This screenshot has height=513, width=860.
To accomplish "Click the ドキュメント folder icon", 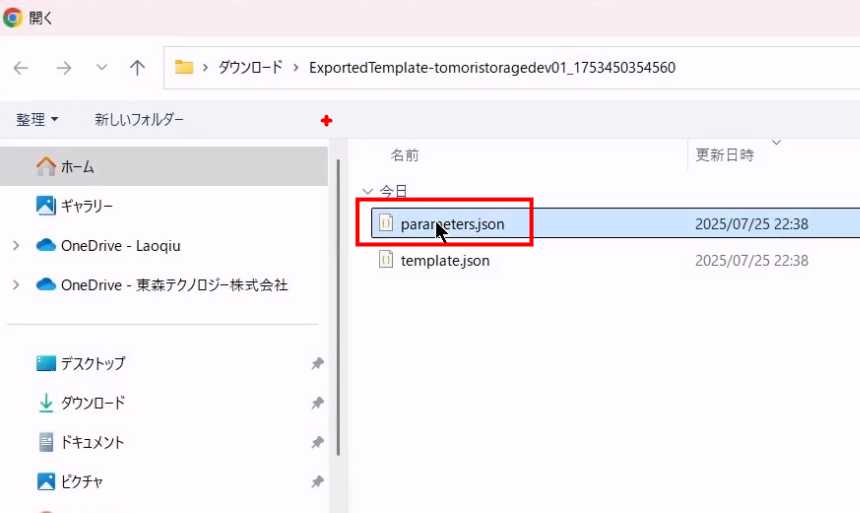I will 46,442.
